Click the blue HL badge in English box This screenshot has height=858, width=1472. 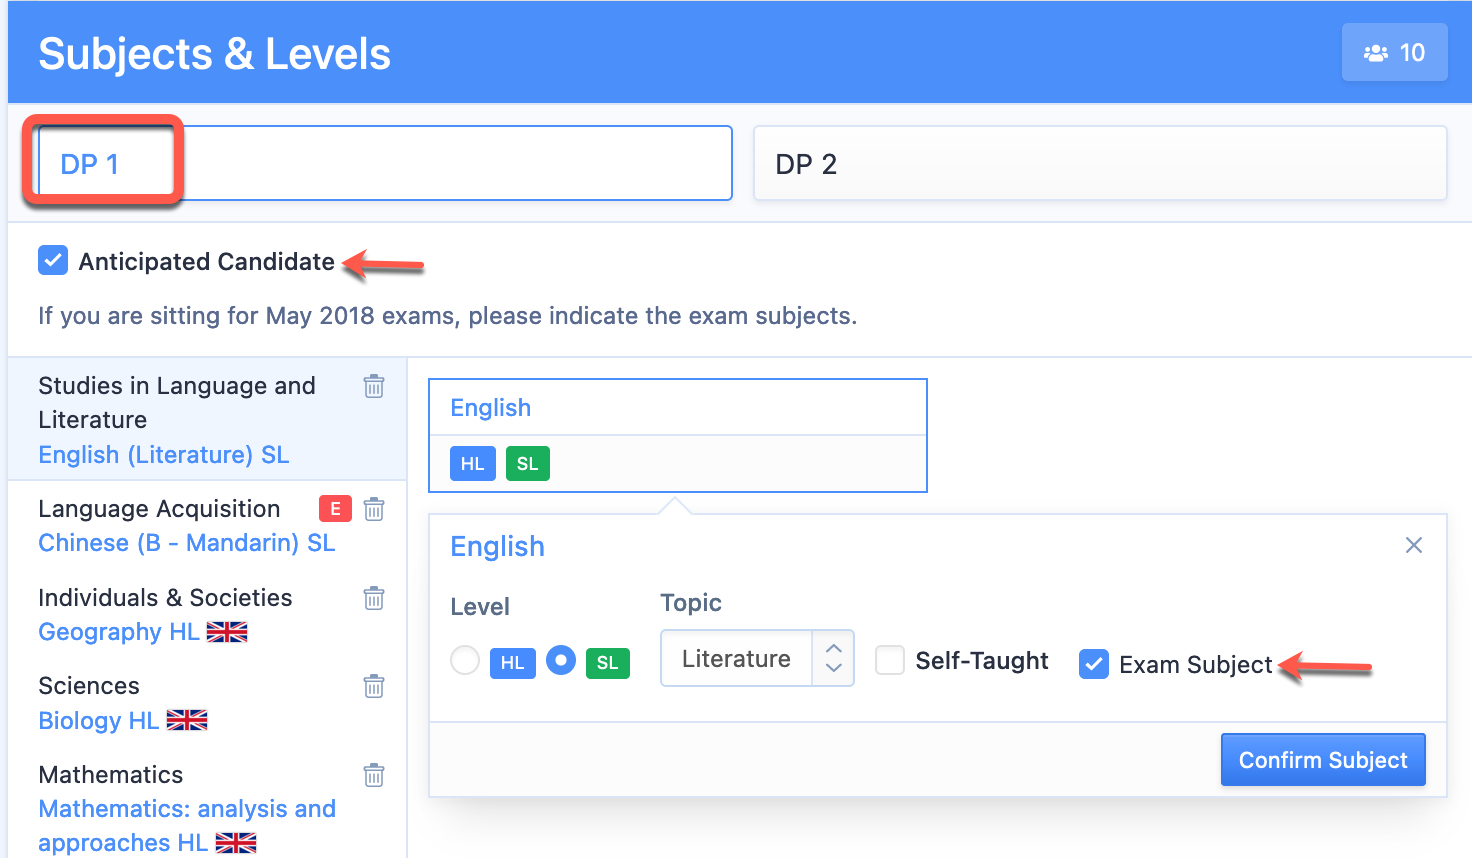473,464
